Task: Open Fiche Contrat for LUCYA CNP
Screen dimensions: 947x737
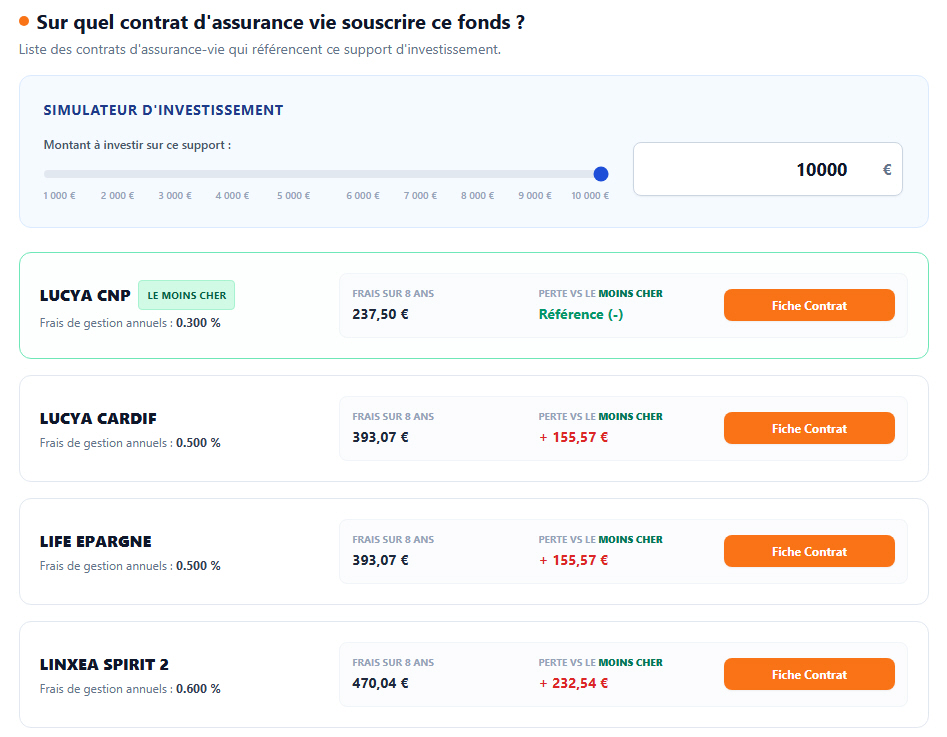Action: (x=809, y=305)
